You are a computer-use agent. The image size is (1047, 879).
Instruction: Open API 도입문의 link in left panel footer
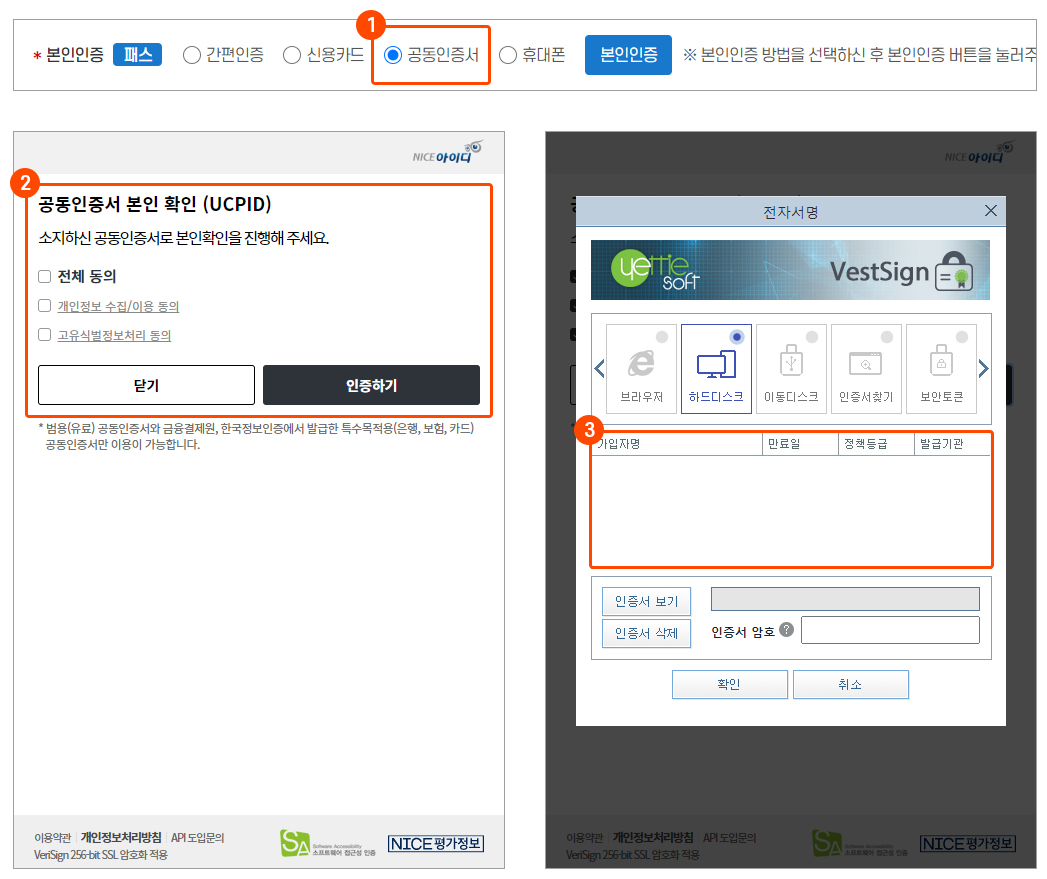pos(198,838)
